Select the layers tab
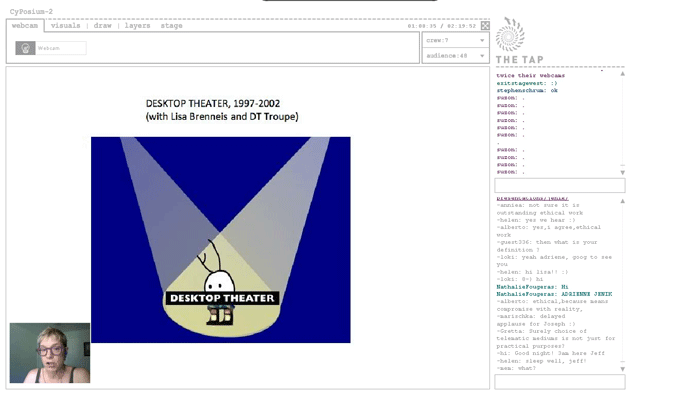Image resolution: width=700 pixels, height=395 pixels. point(138,26)
